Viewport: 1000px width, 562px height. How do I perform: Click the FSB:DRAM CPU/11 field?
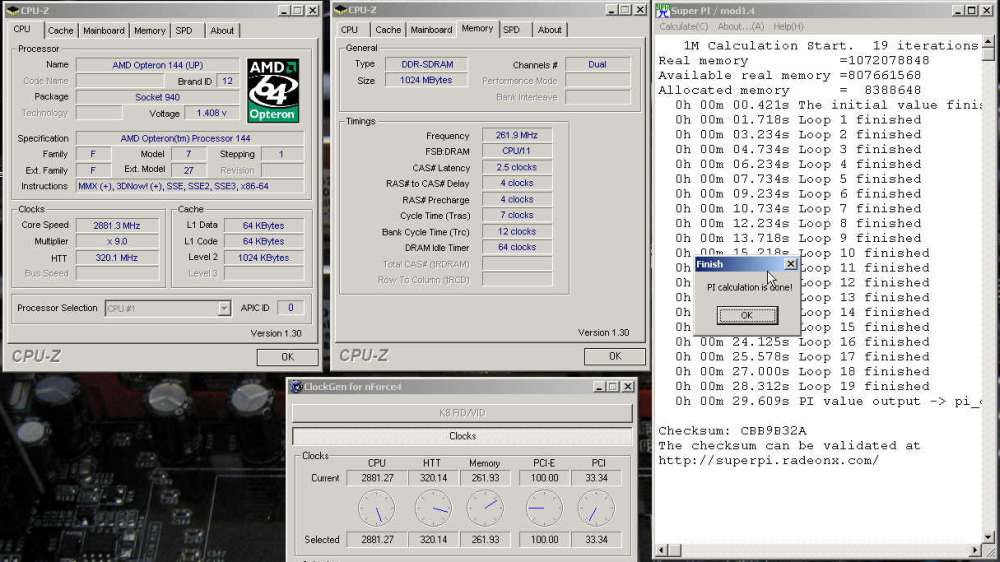coord(517,151)
